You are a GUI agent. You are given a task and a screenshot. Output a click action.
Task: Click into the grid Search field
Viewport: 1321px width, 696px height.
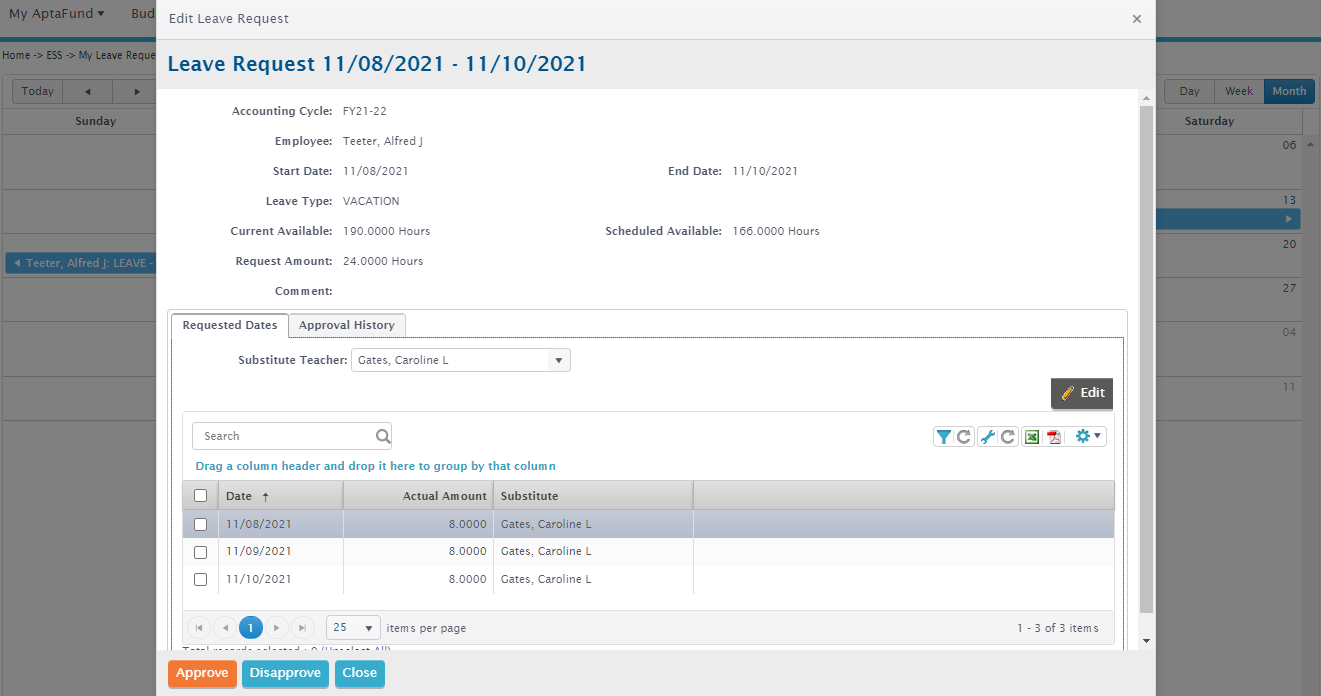point(285,436)
